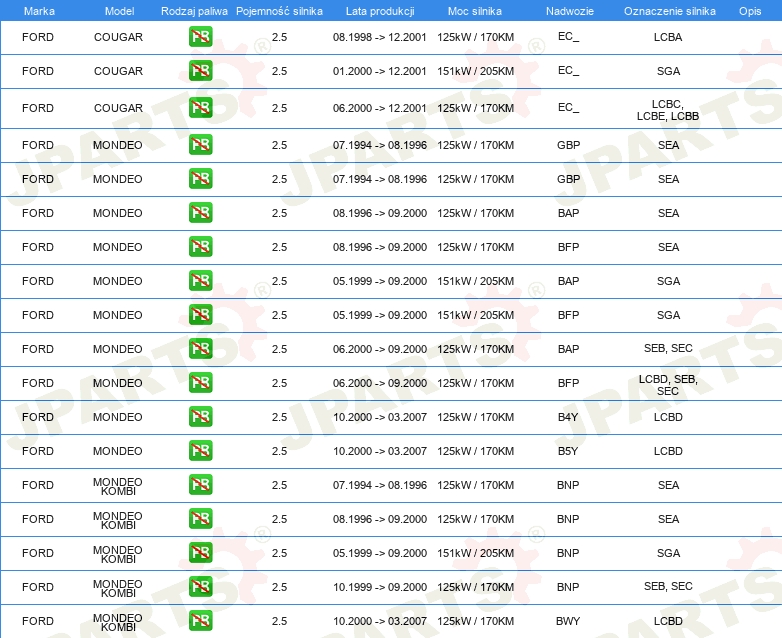Click fuel icon in MONDEO BAP 08.1996 SEA row

point(200,213)
